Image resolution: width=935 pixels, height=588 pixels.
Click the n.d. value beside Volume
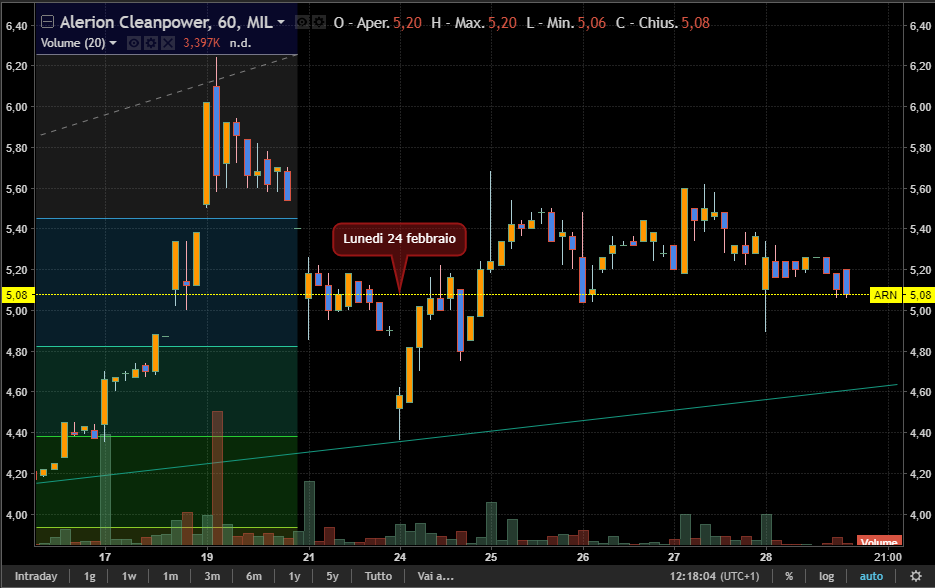(x=240, y=43)
